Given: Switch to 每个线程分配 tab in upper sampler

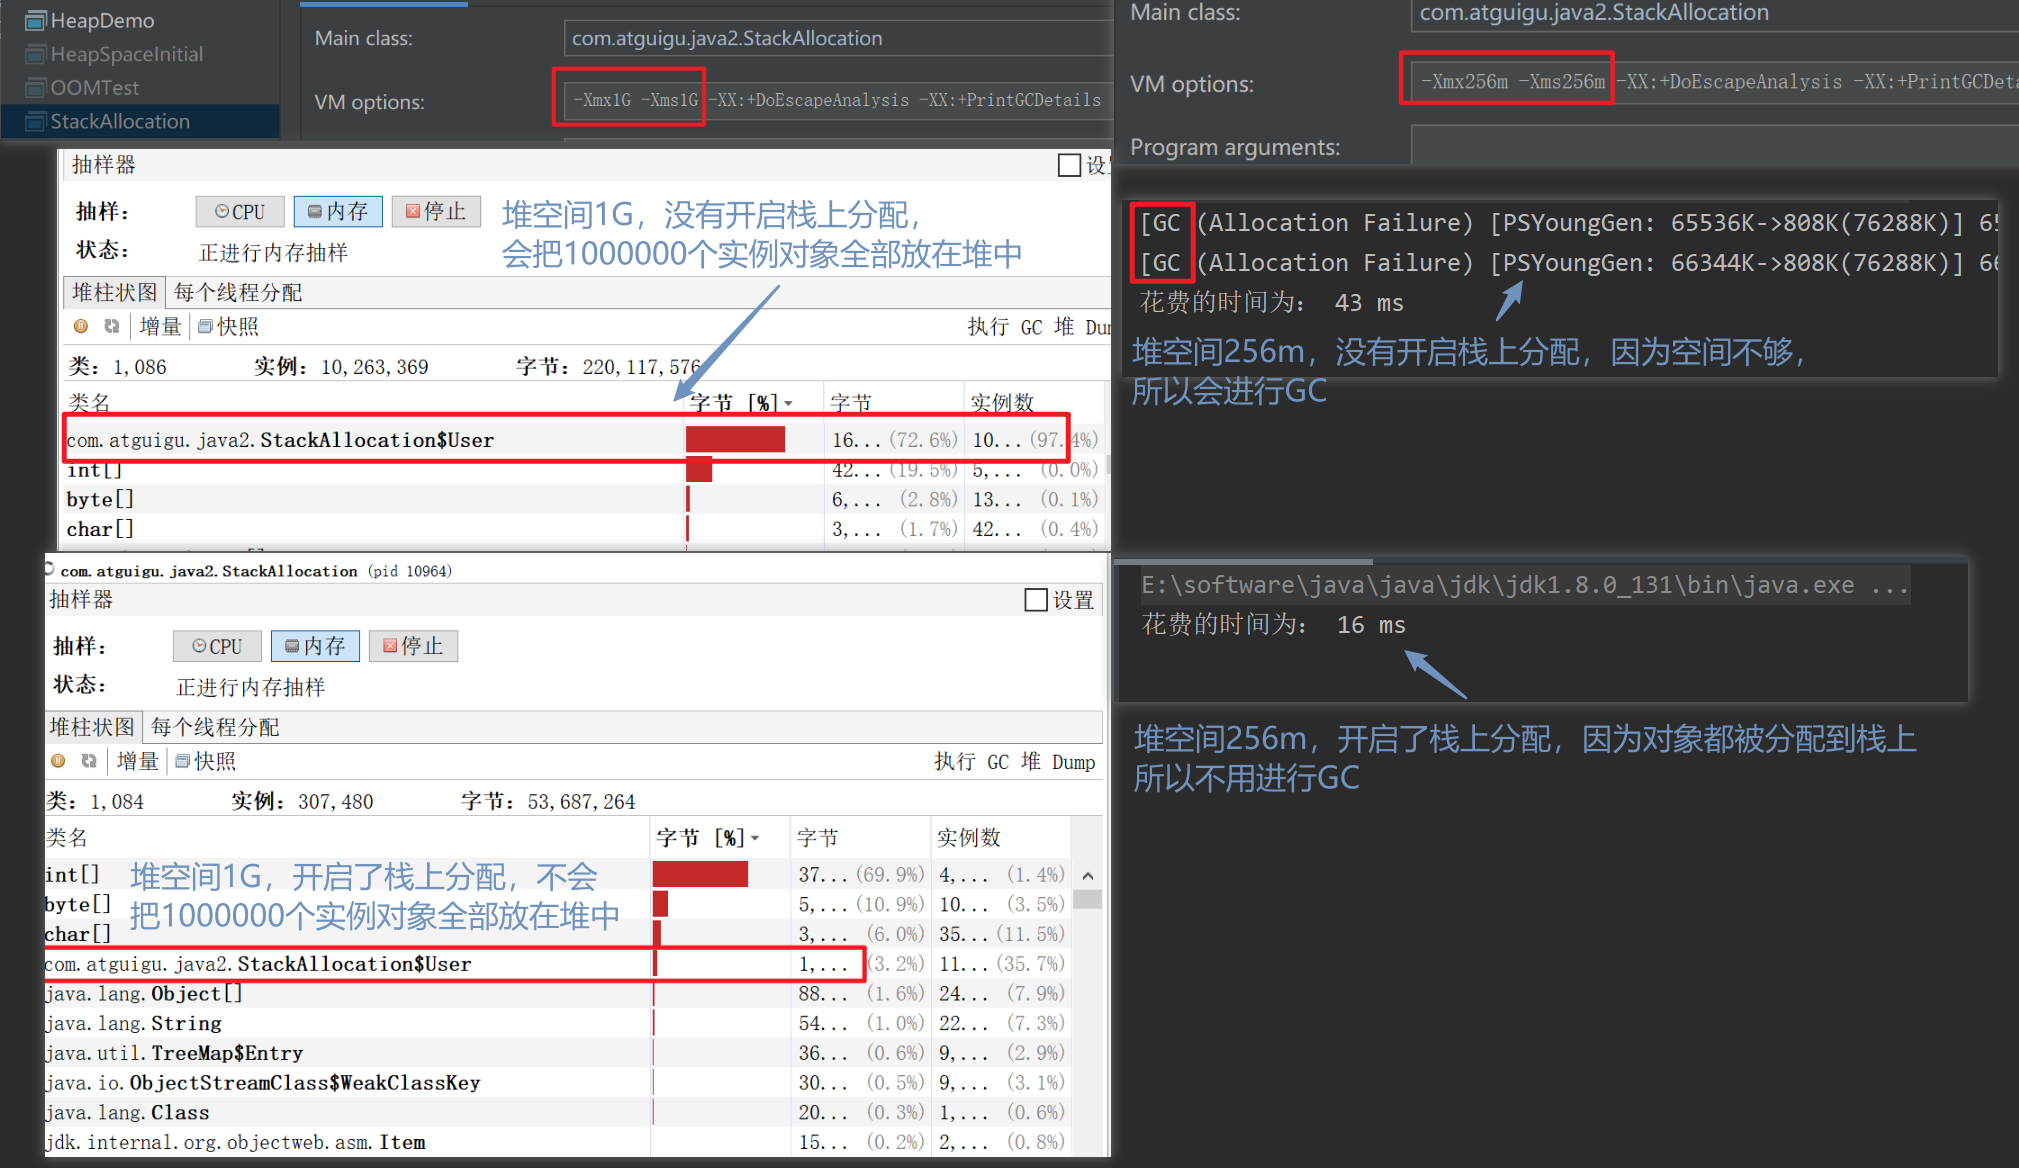Looking at the screenshot, I should point(238,292).
